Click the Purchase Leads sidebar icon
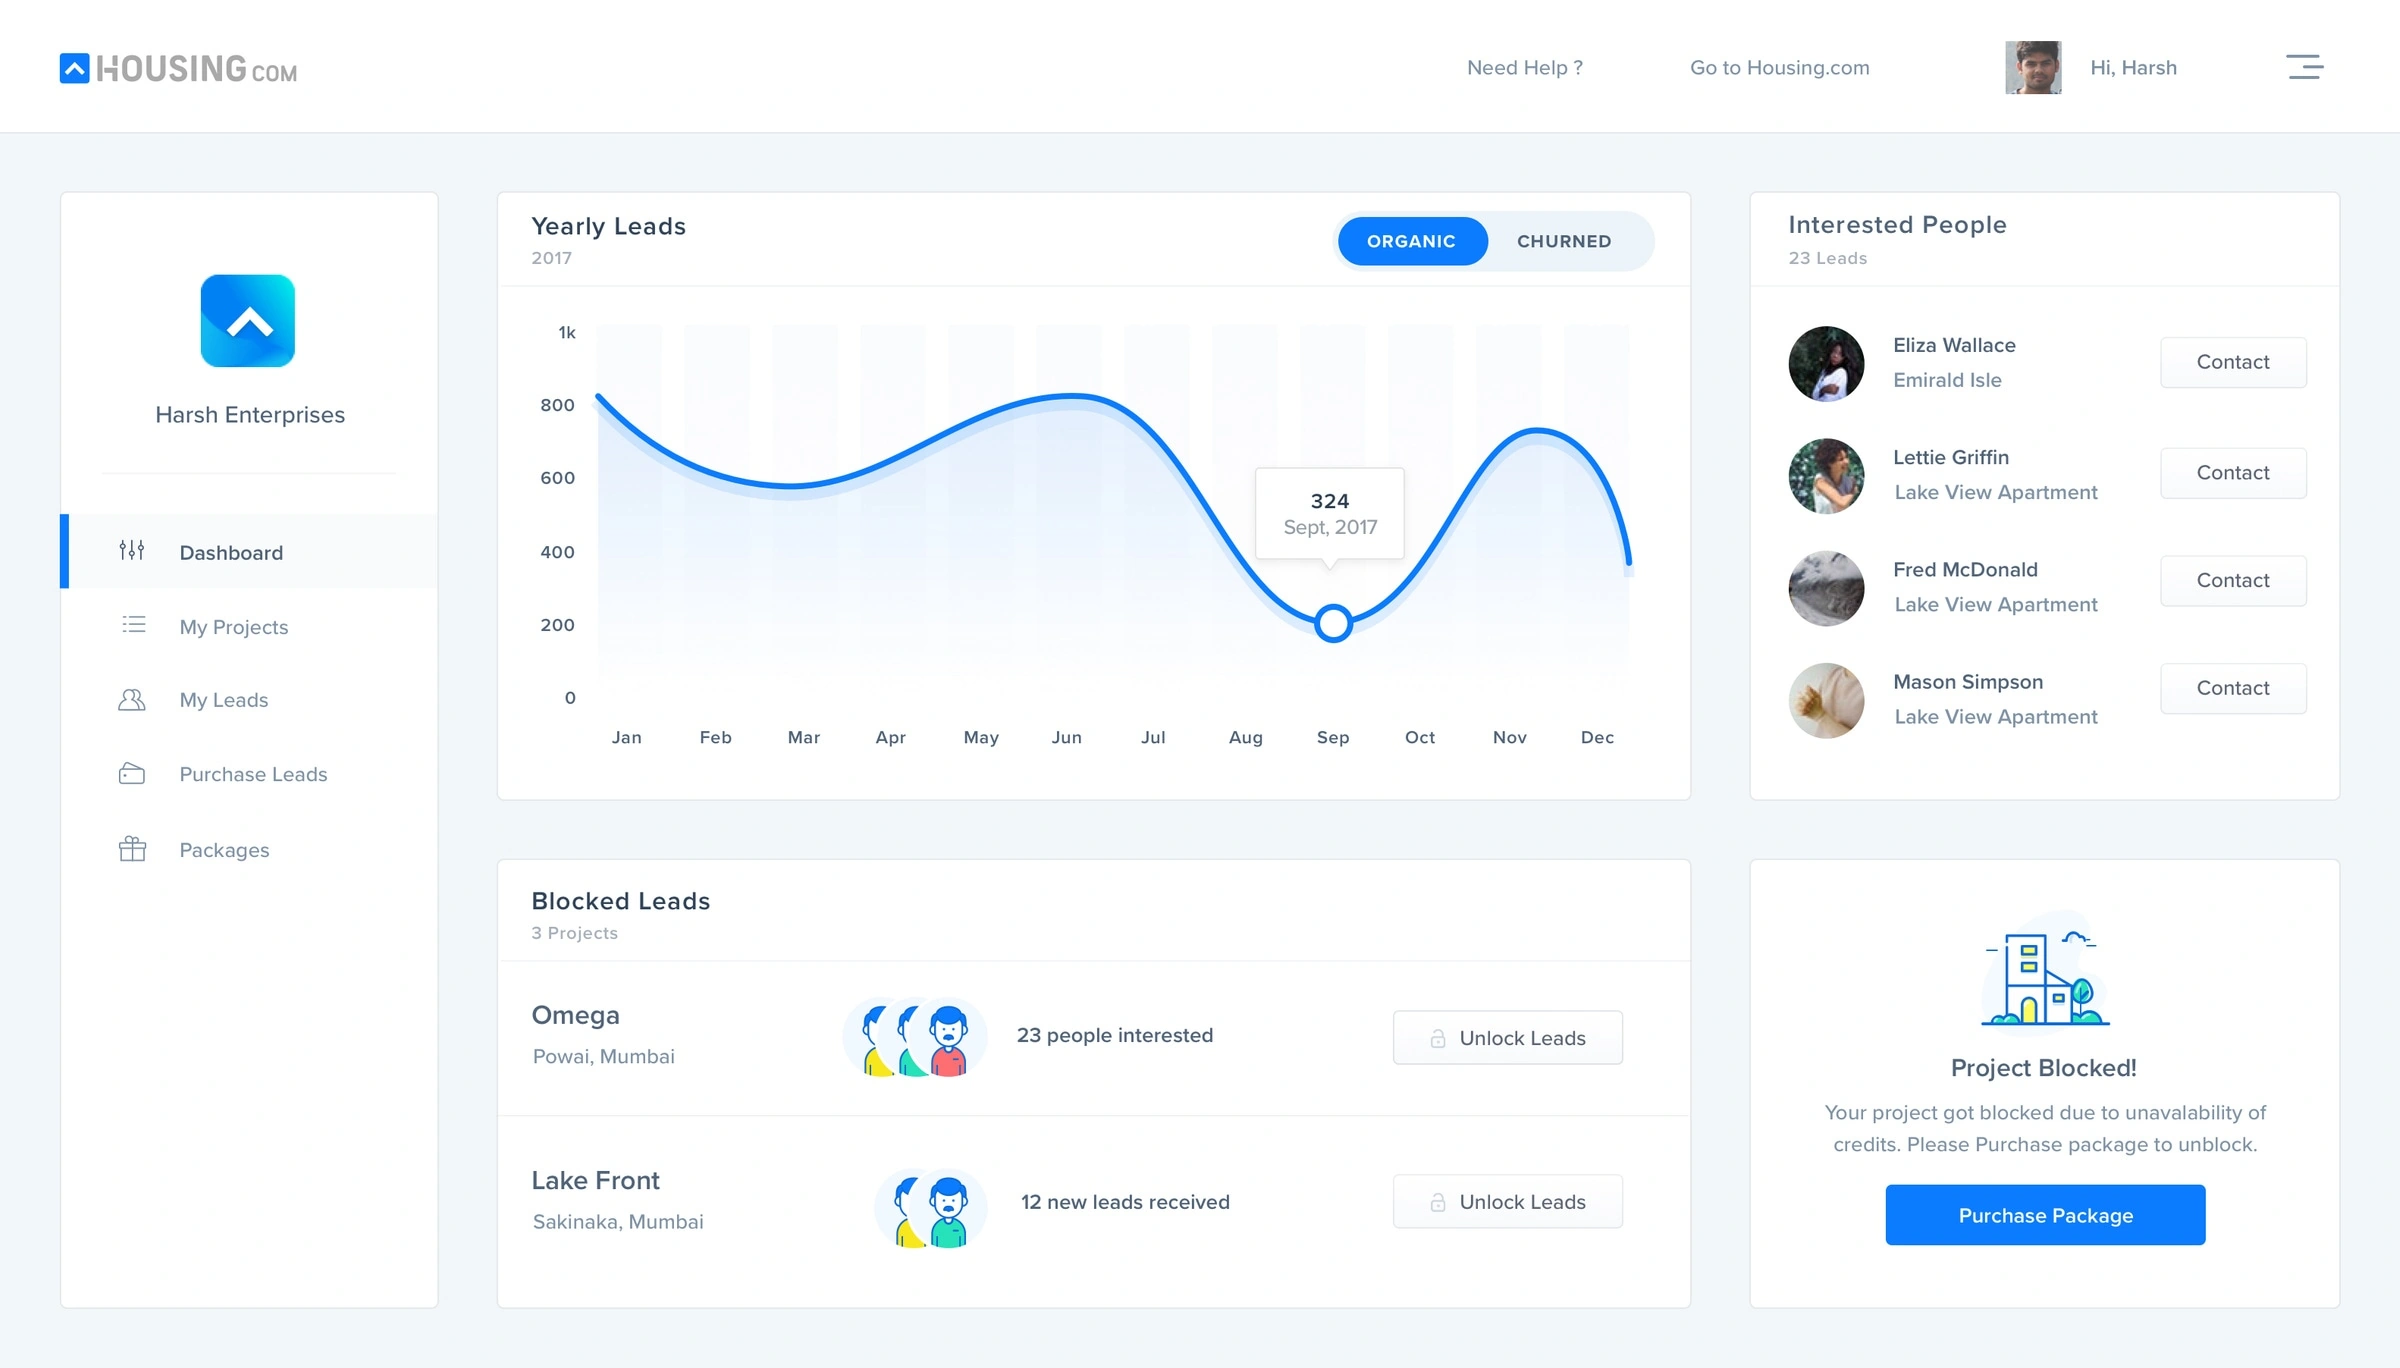 click(132, 773)
